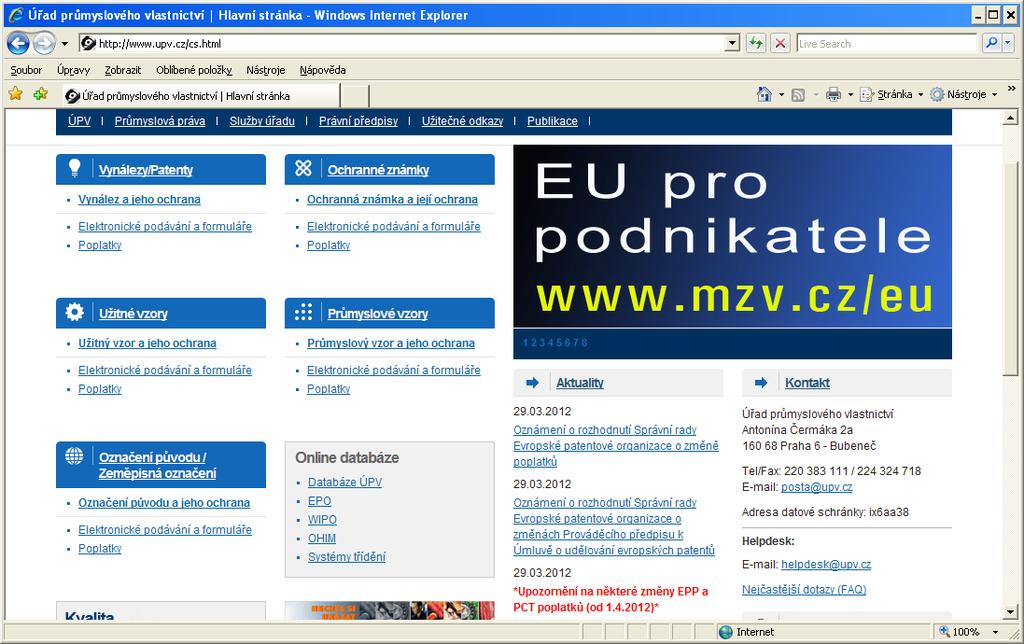Click the arrow icon beside Aktuality
The image size is (1024, 644).
[x=532, y=383]
